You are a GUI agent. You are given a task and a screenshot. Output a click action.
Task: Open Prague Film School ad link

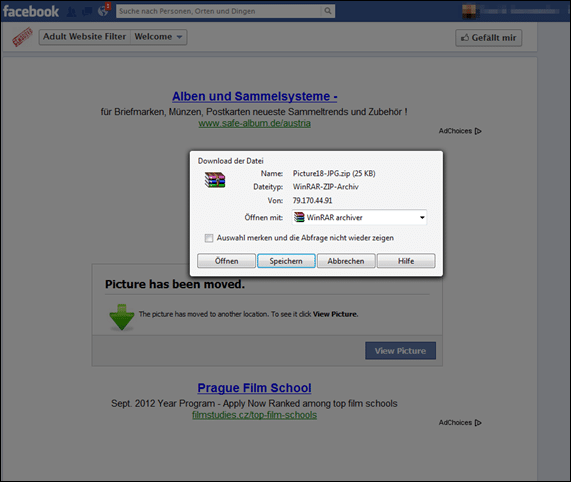coord(255,388)
